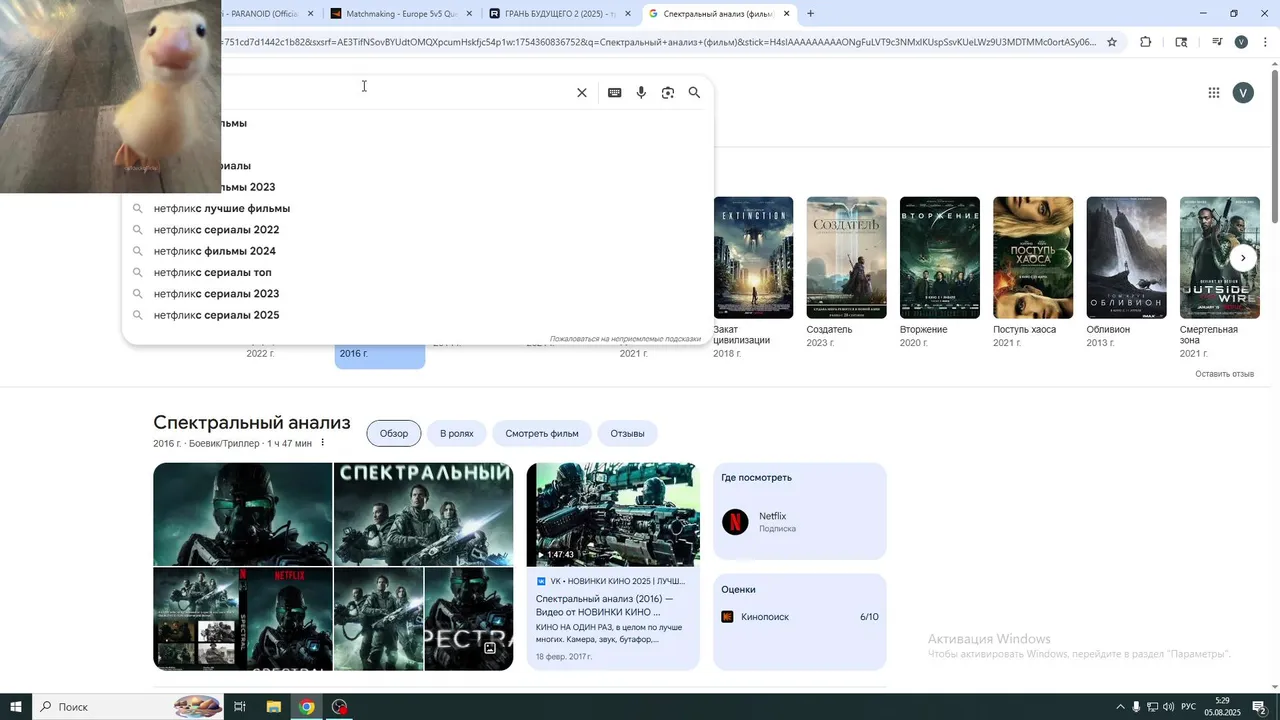This screenshot has width=1280, height=720.
Task: Open the Google account avatar on the page
Action: [1243, 93]
